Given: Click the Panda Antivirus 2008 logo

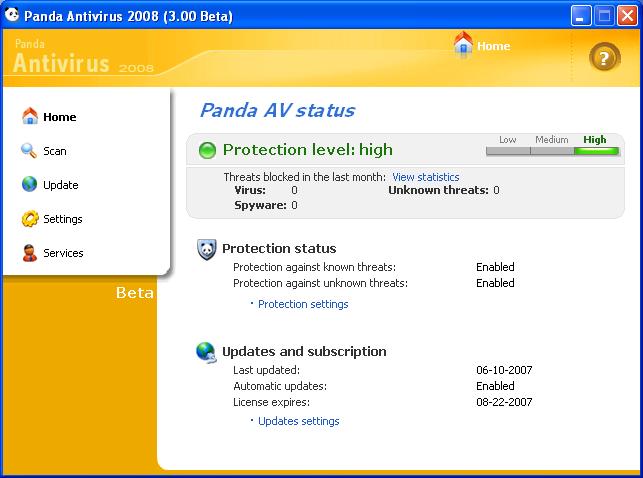Looking at the screenshot, I should click(84, 57).
